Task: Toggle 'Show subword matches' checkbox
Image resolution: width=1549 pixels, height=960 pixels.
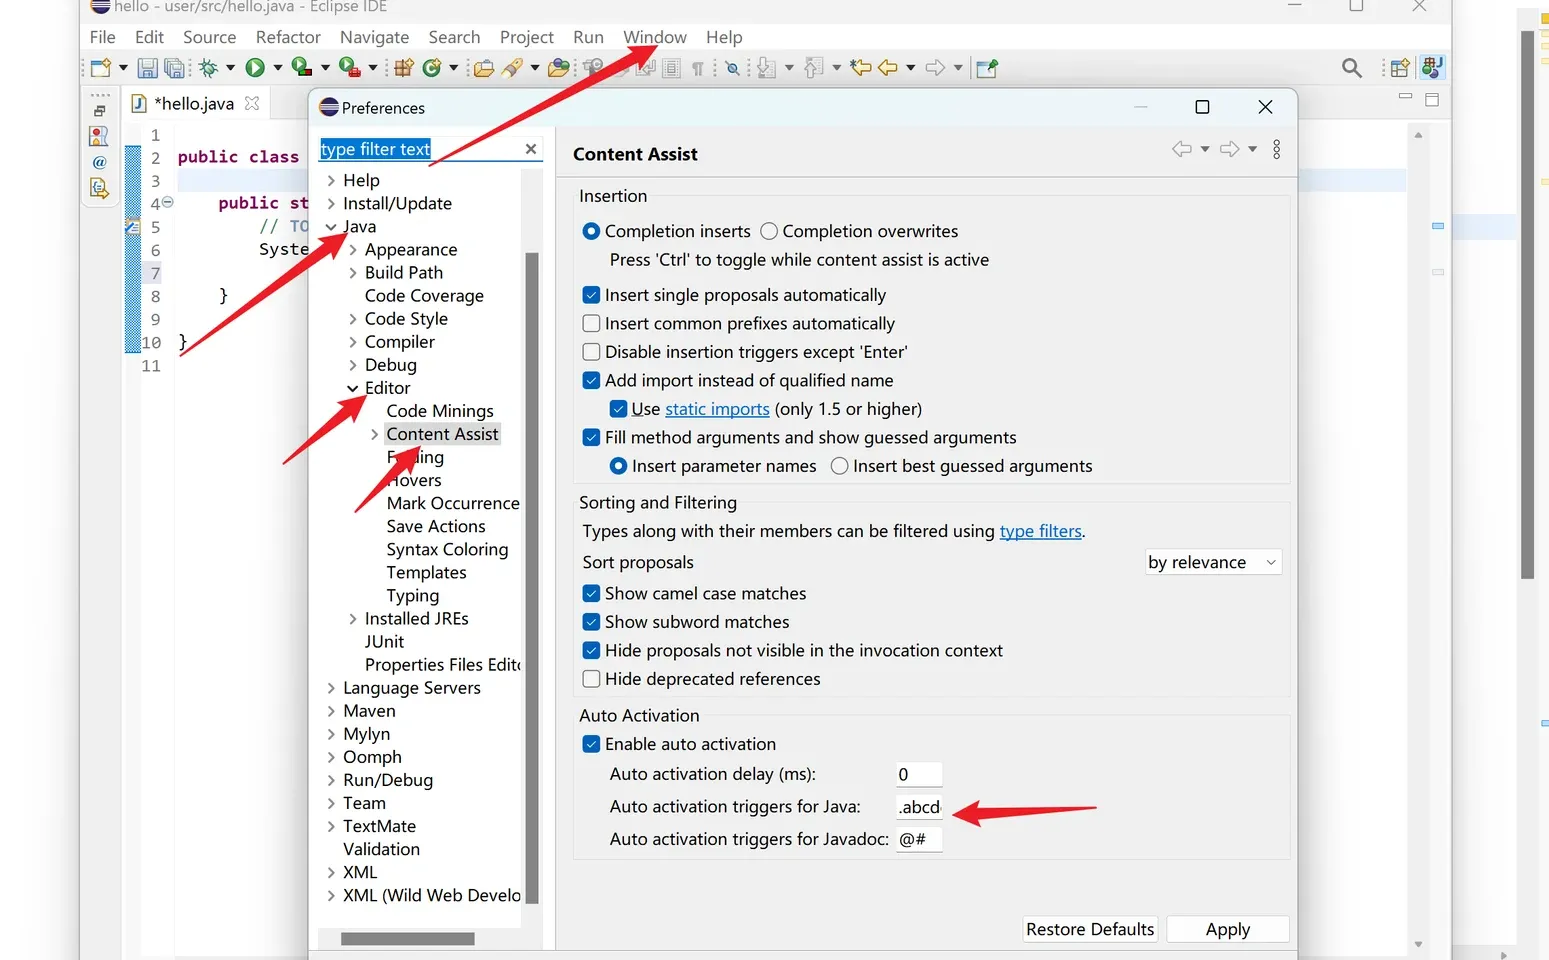Action: click(x=591, y=622)
